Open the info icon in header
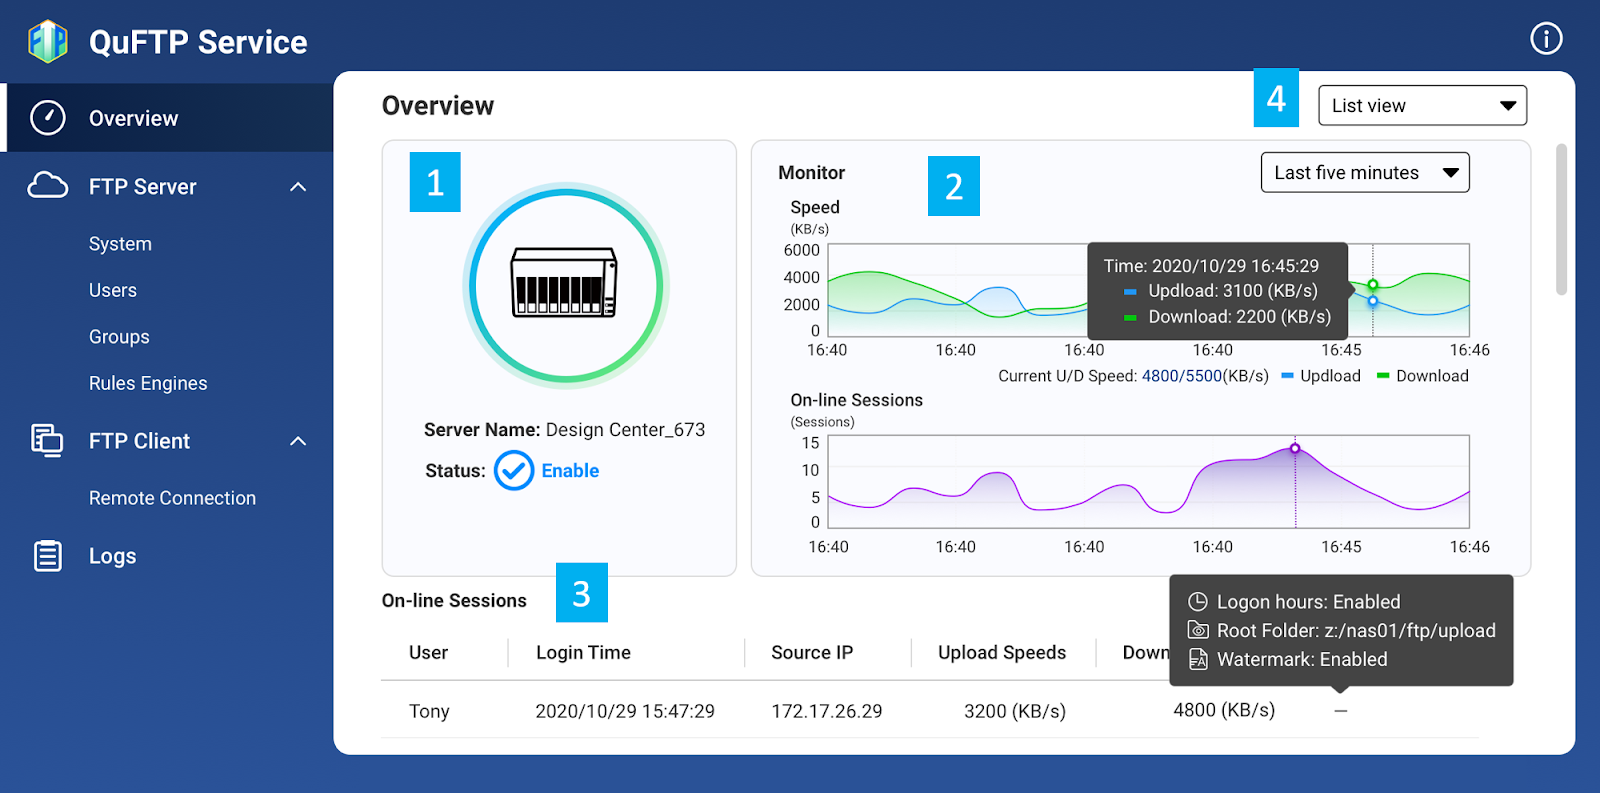Screen dimensions: 1600x793 tap(1546, 39)
